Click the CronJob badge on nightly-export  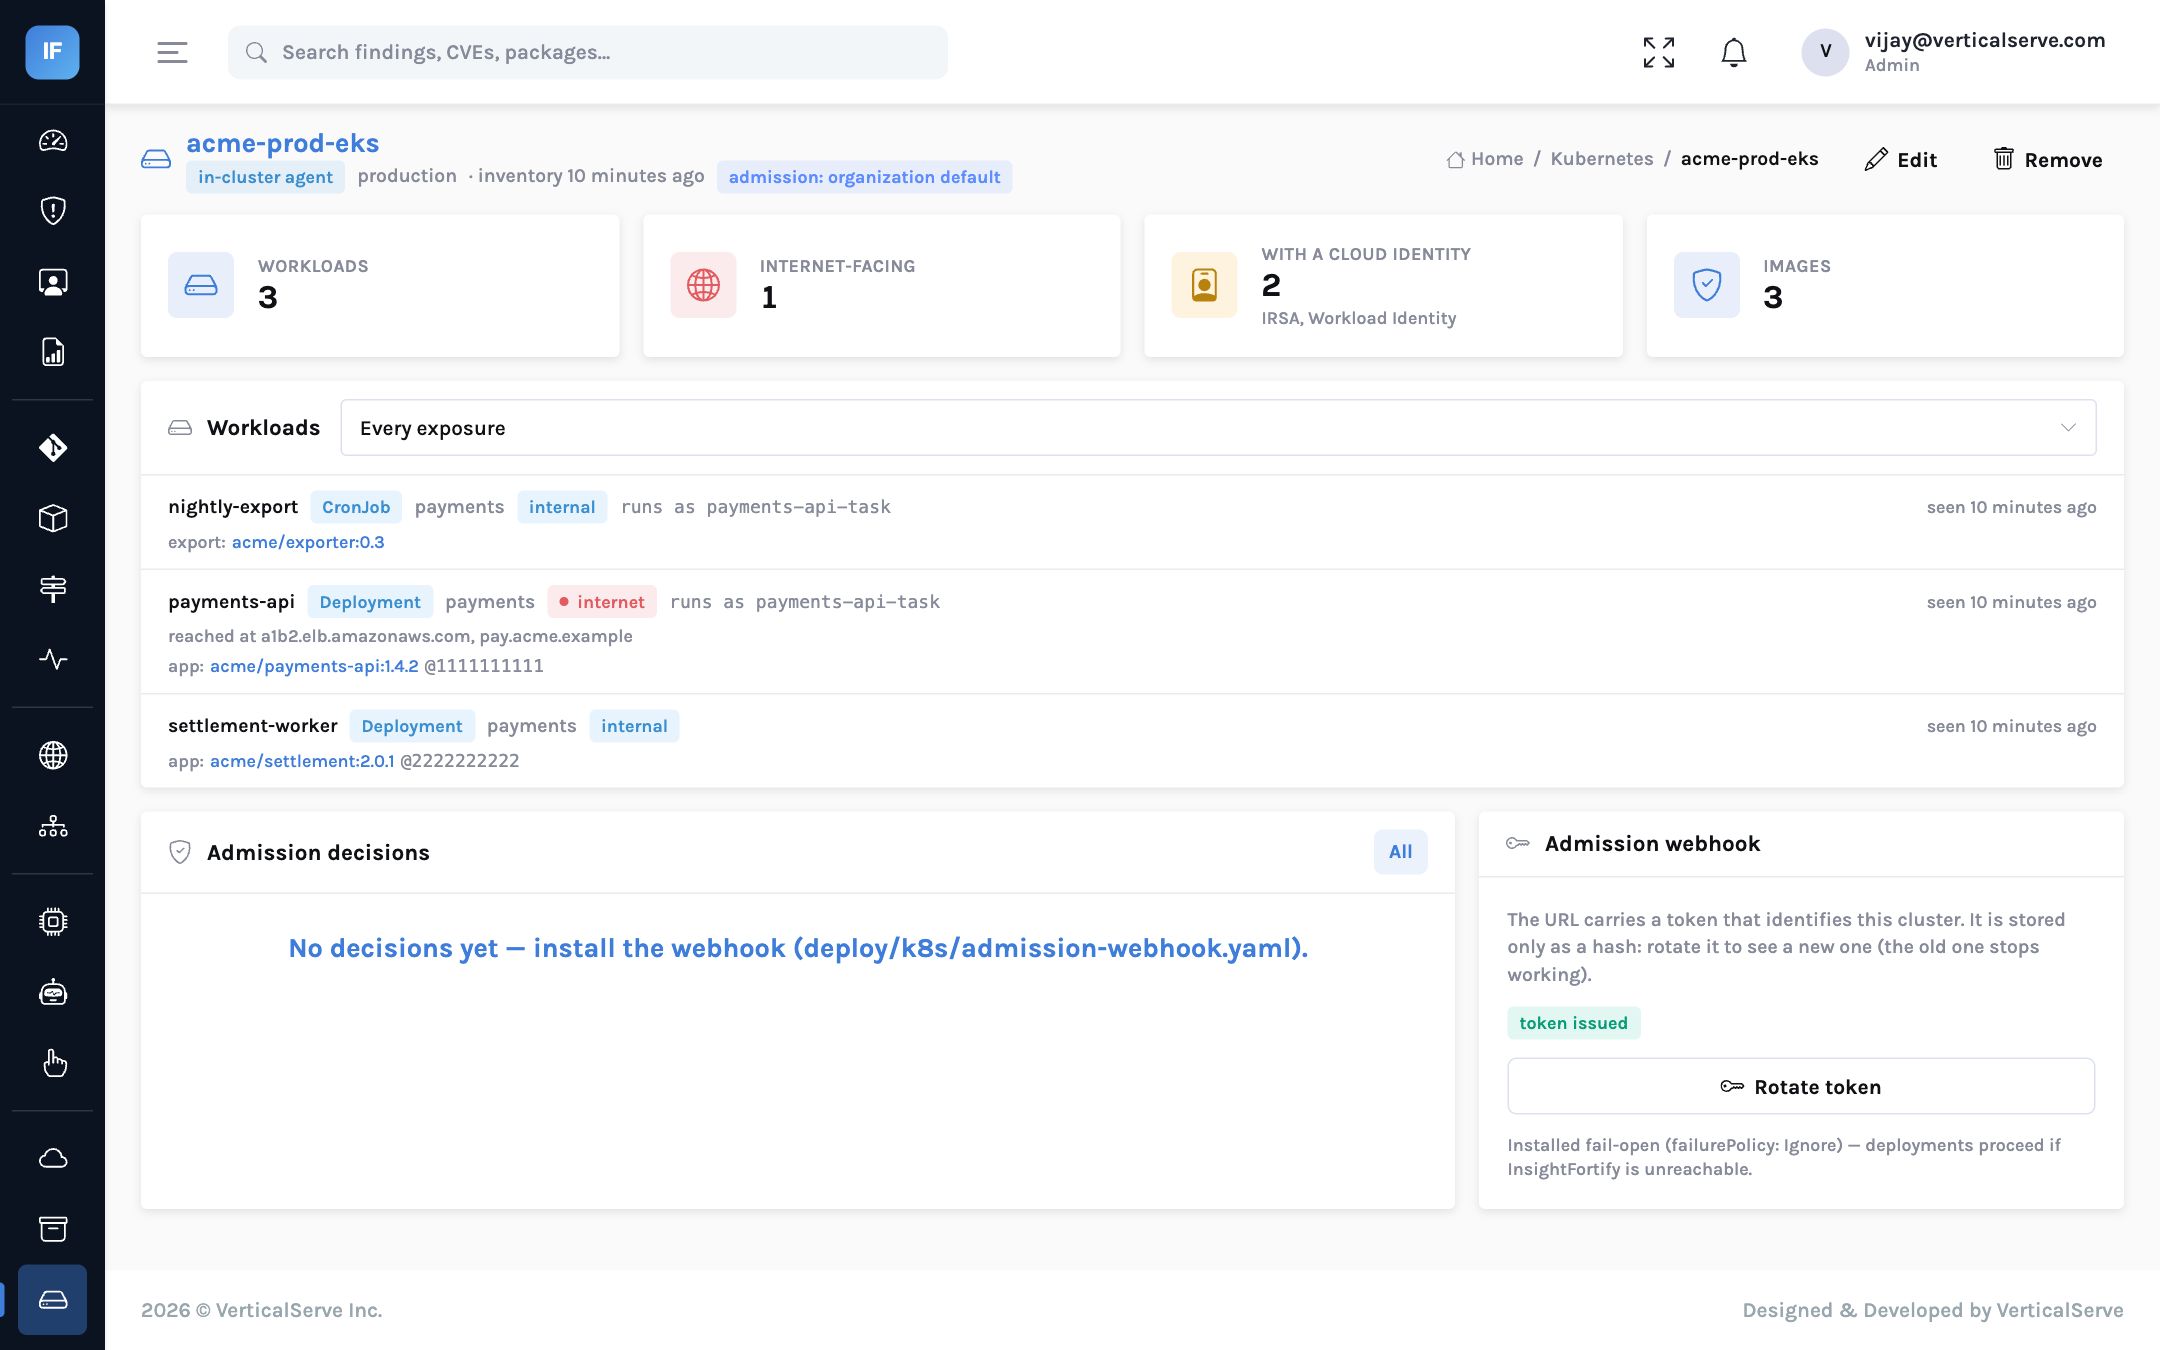(x=356, y=507)
